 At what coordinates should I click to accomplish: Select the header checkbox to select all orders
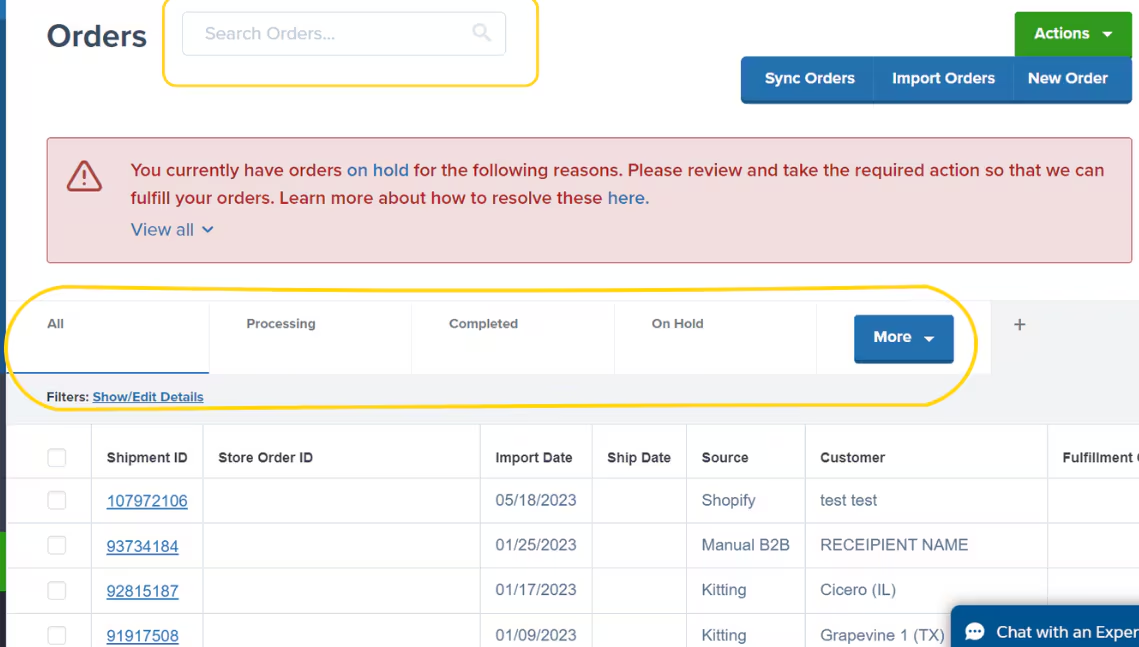(x=57, y=457)
